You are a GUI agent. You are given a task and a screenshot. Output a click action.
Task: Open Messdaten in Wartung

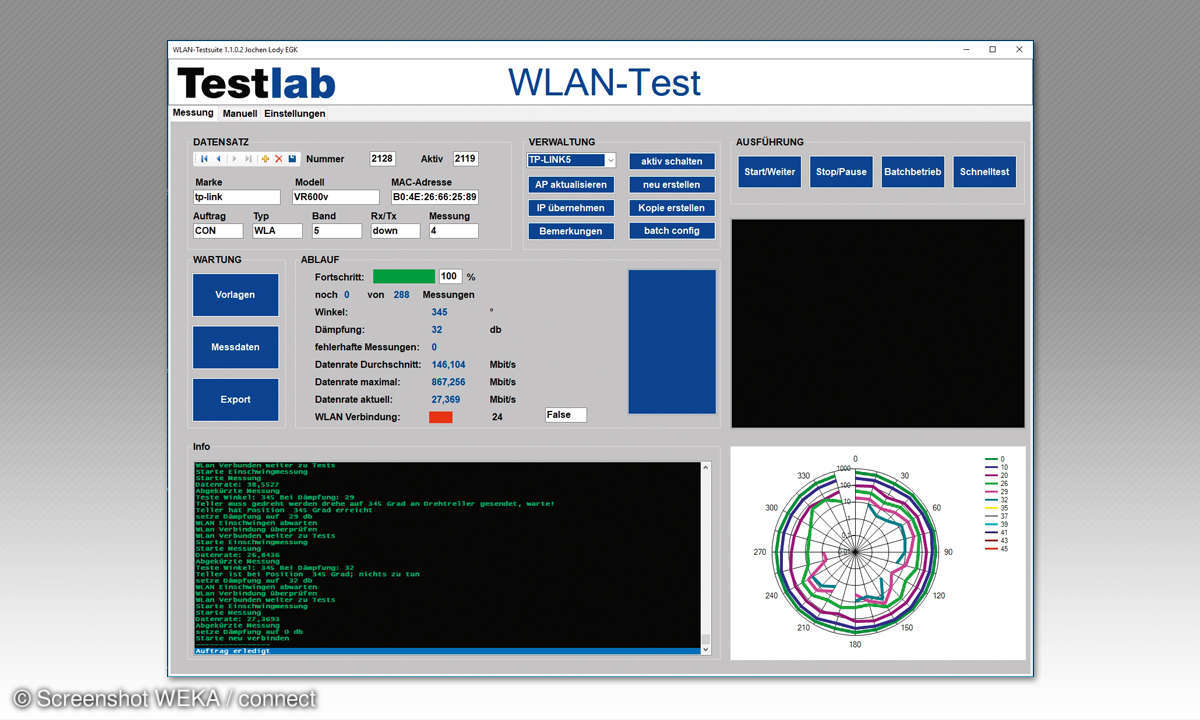[x=235, y=347]
